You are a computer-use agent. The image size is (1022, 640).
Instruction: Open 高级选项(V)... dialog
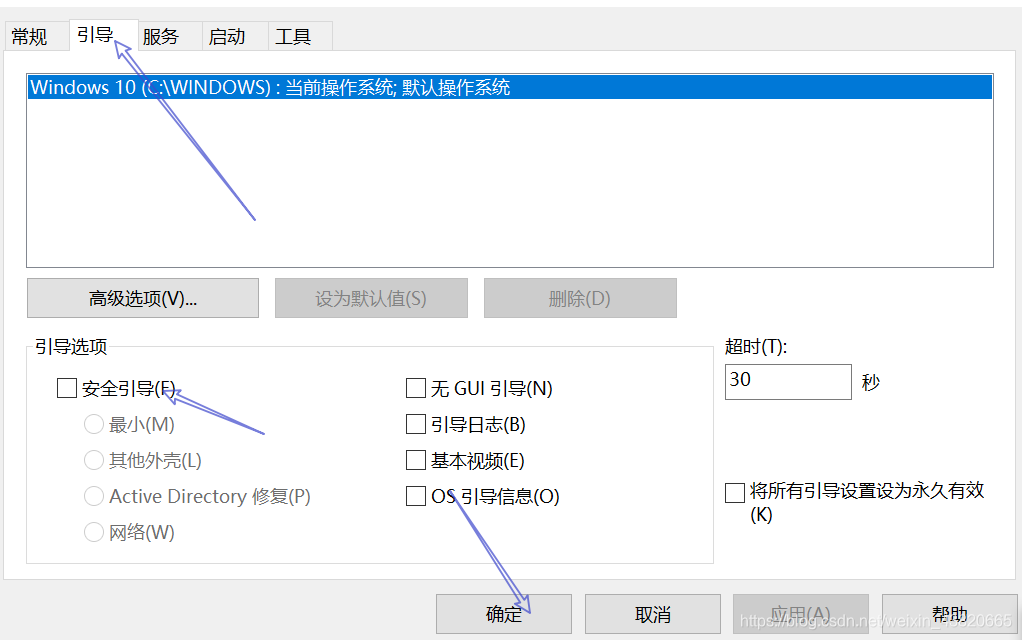click(143, 298)
